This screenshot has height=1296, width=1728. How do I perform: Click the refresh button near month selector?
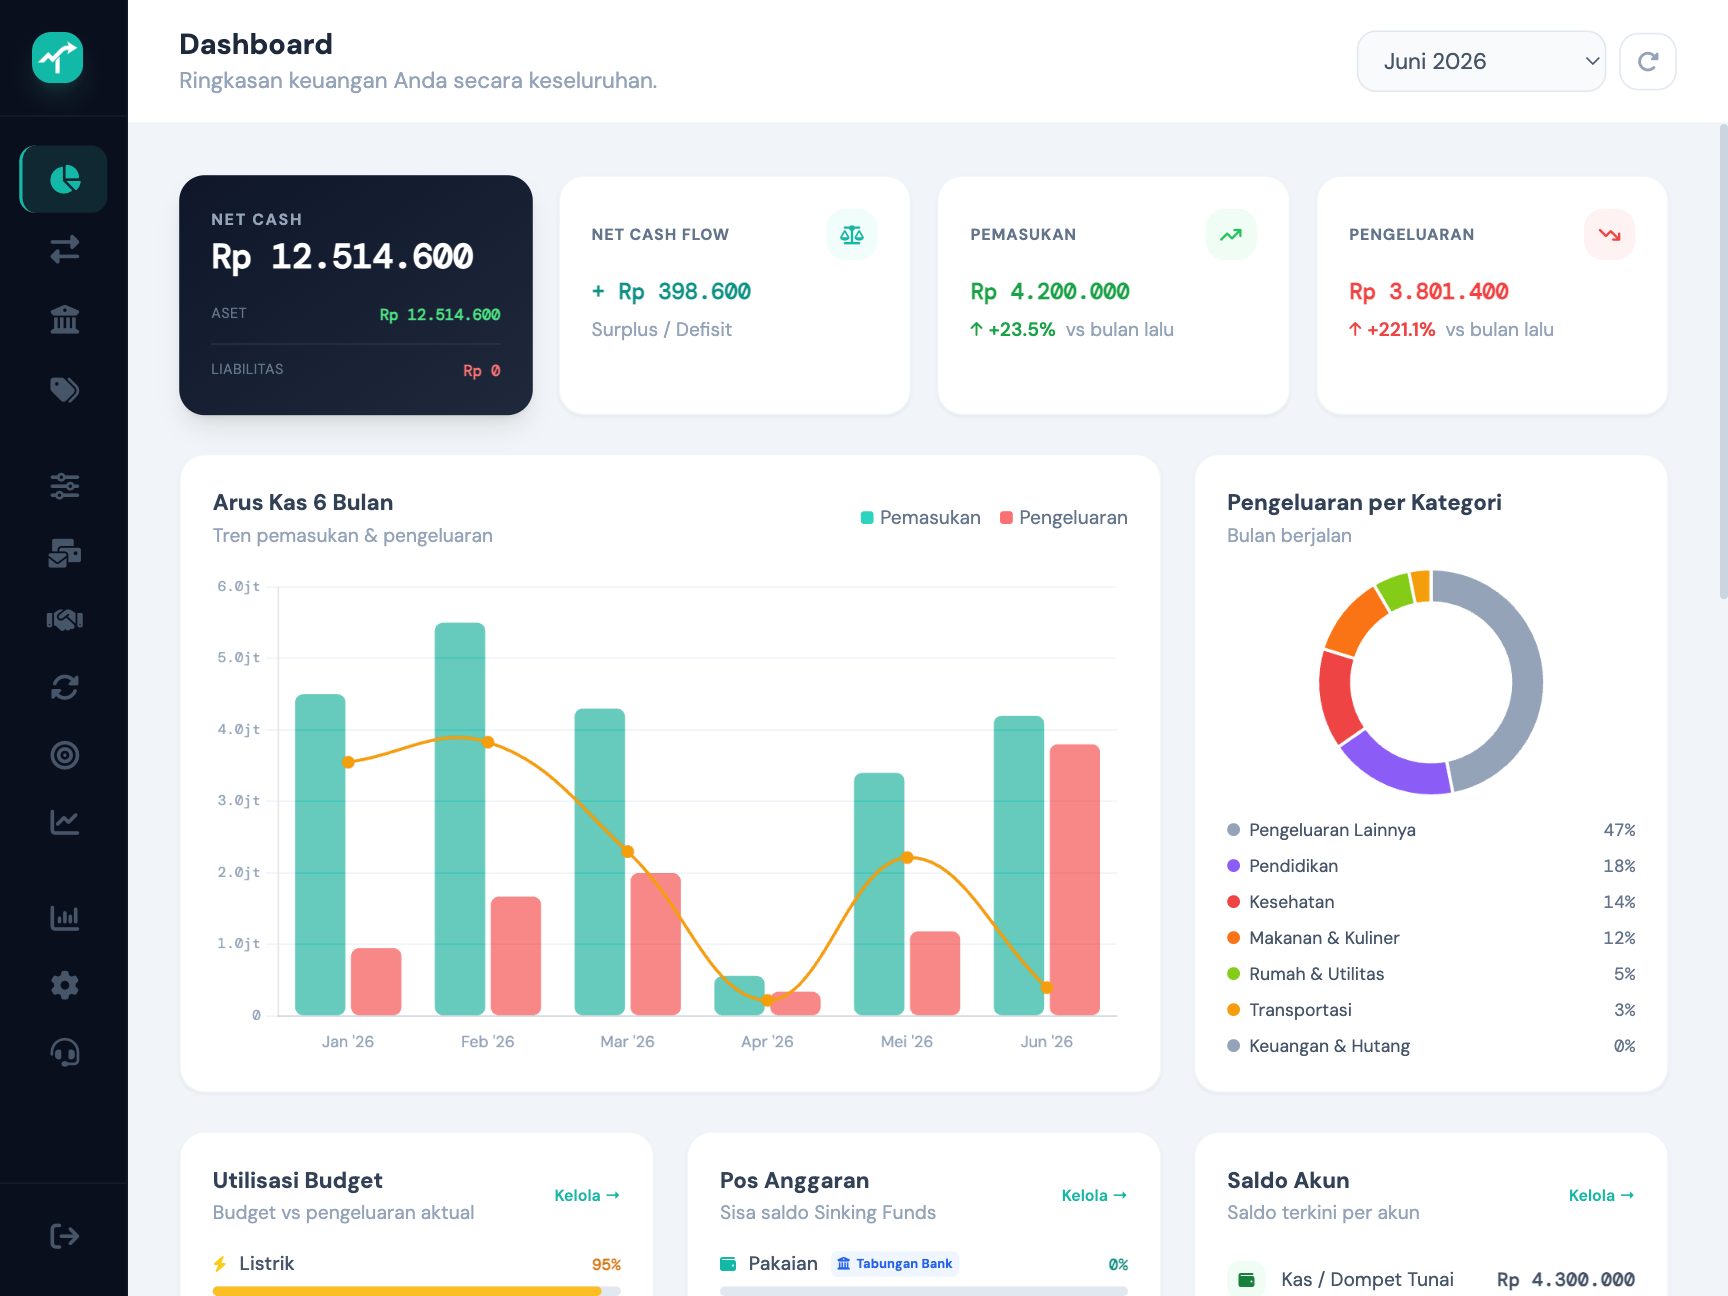tap(1648, 61)
